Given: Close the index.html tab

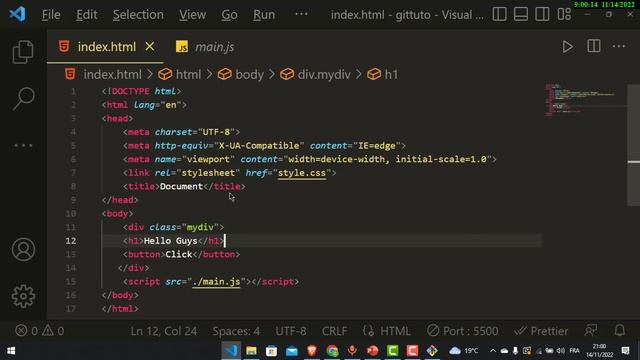Looking at the screenshot, I should tap(150, 47).
